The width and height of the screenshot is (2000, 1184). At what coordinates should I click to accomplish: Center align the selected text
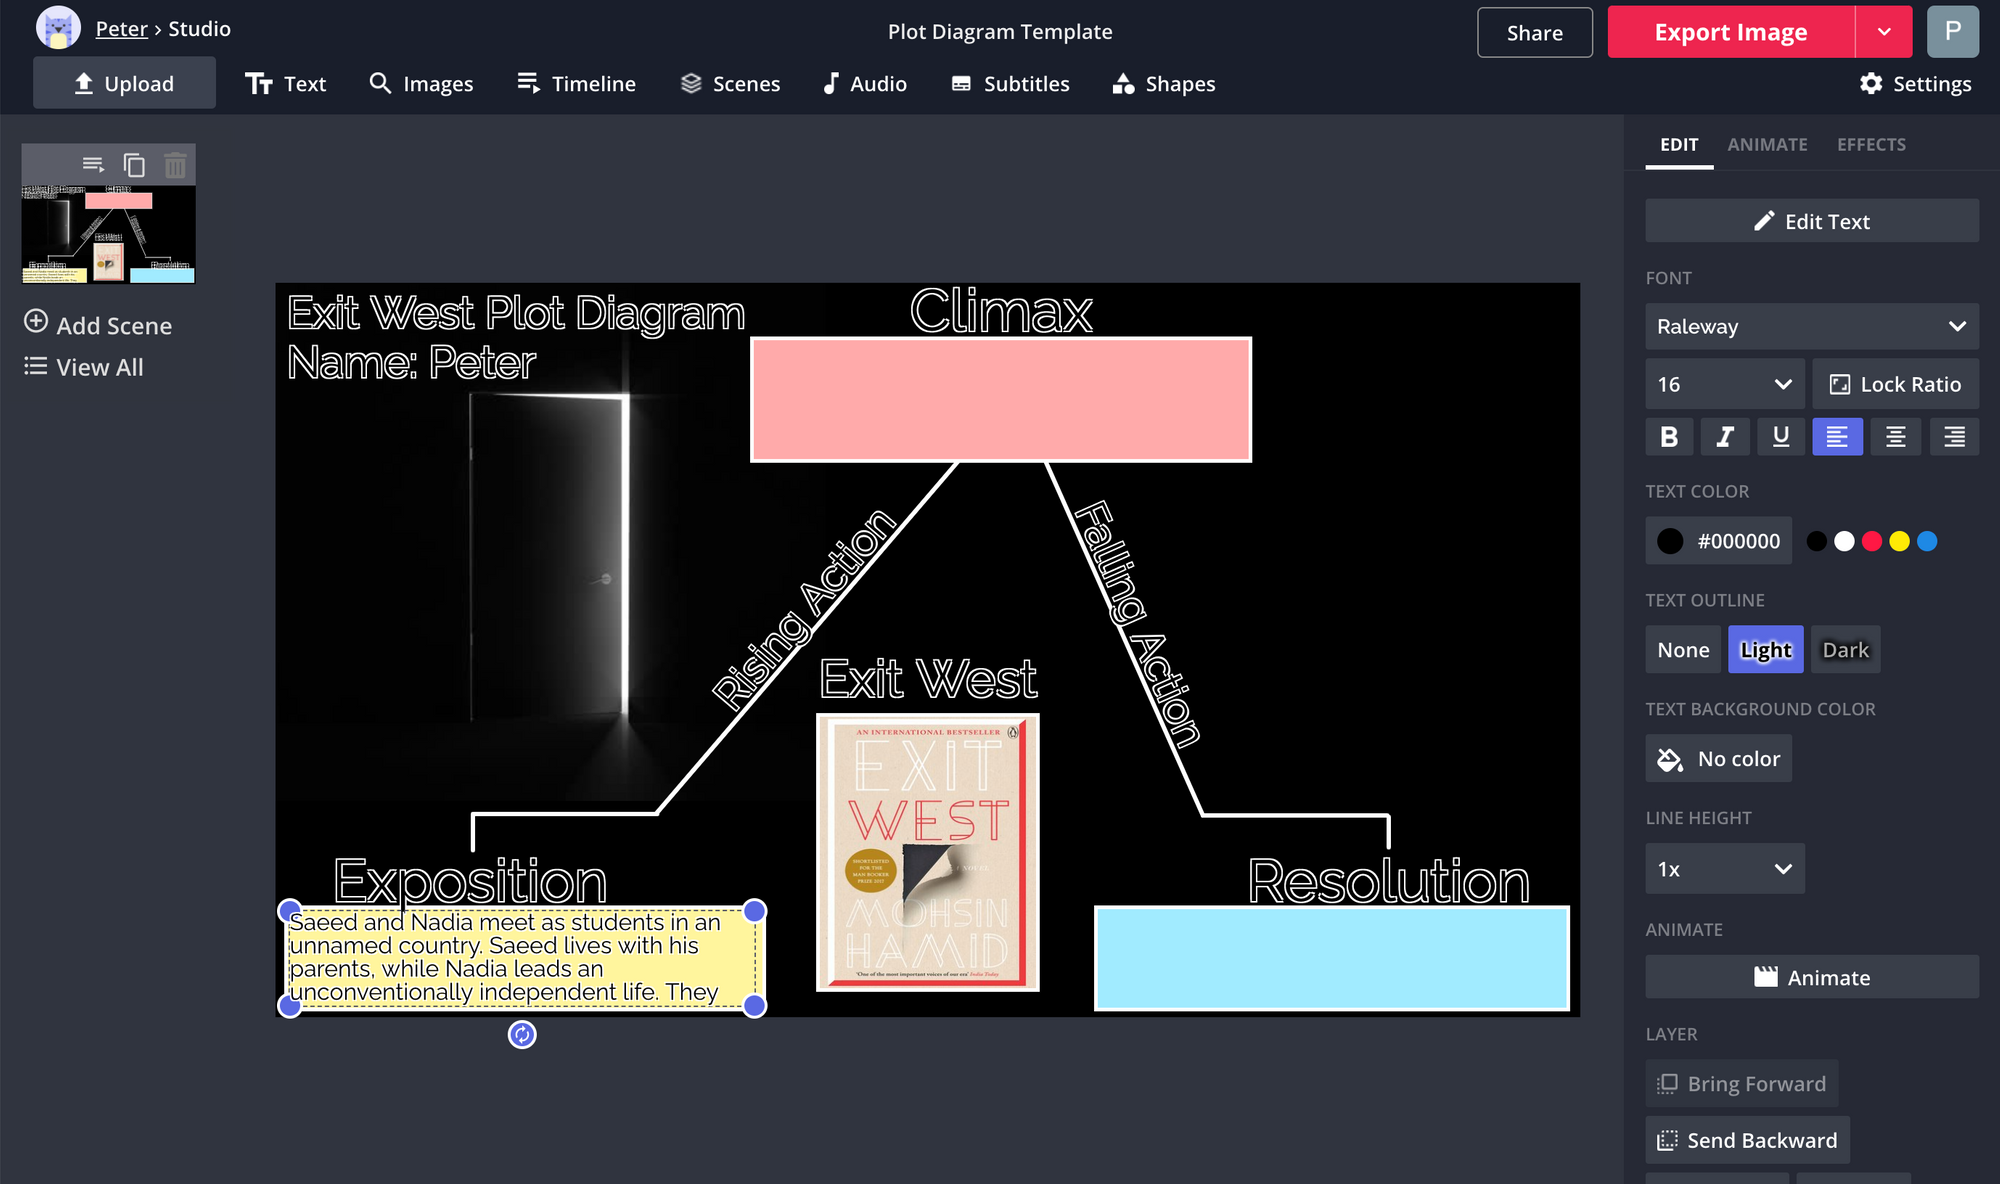1895,437
